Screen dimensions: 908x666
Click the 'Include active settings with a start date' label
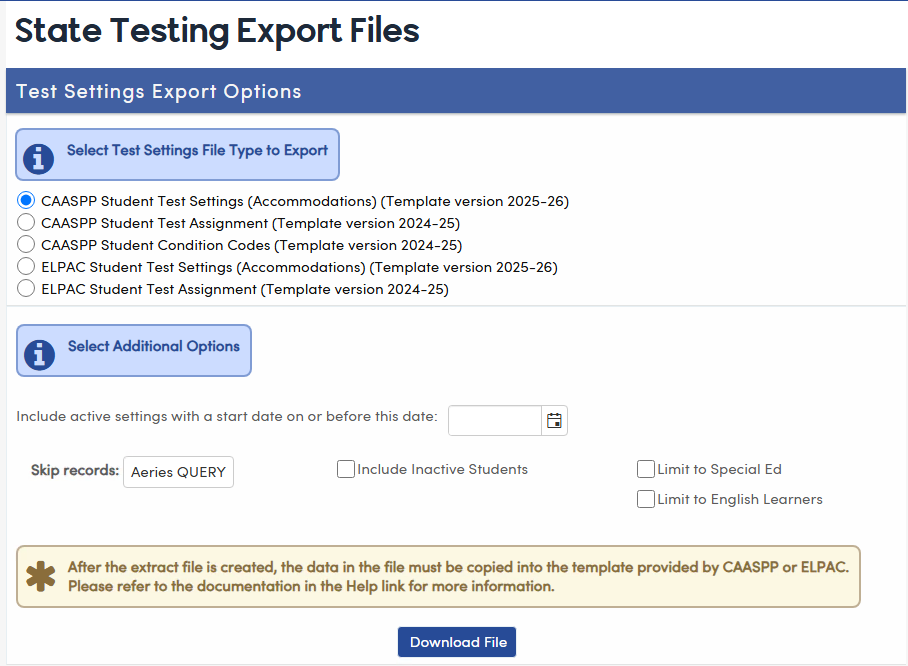(227, 416)
